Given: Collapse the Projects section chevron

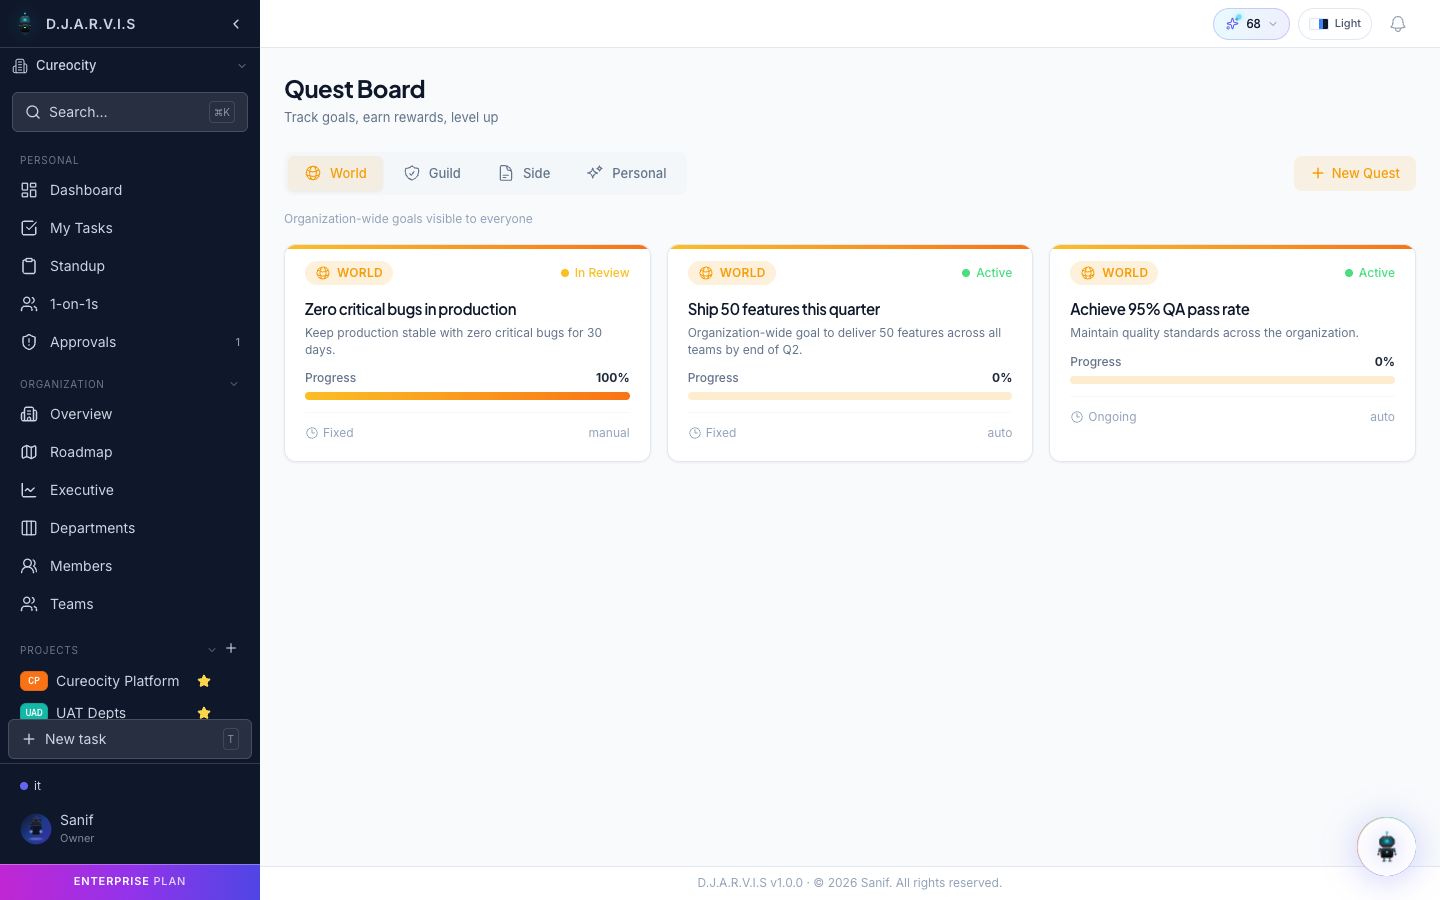Looking at the screenshot, I should tap(212, 650).
